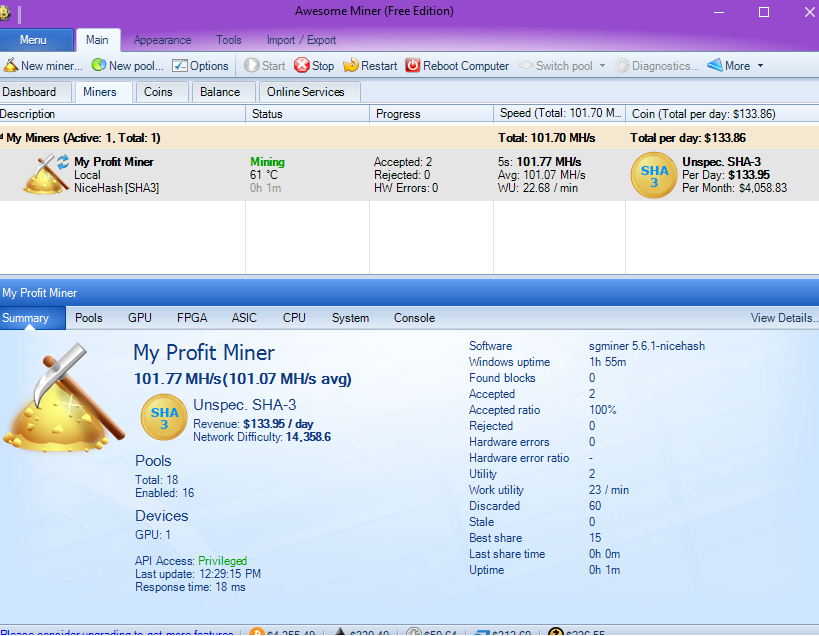Click the NiceHash [SHA3] pool text
Image resolution: width=819 pixels, height=636 pixels.
(116, 188)
